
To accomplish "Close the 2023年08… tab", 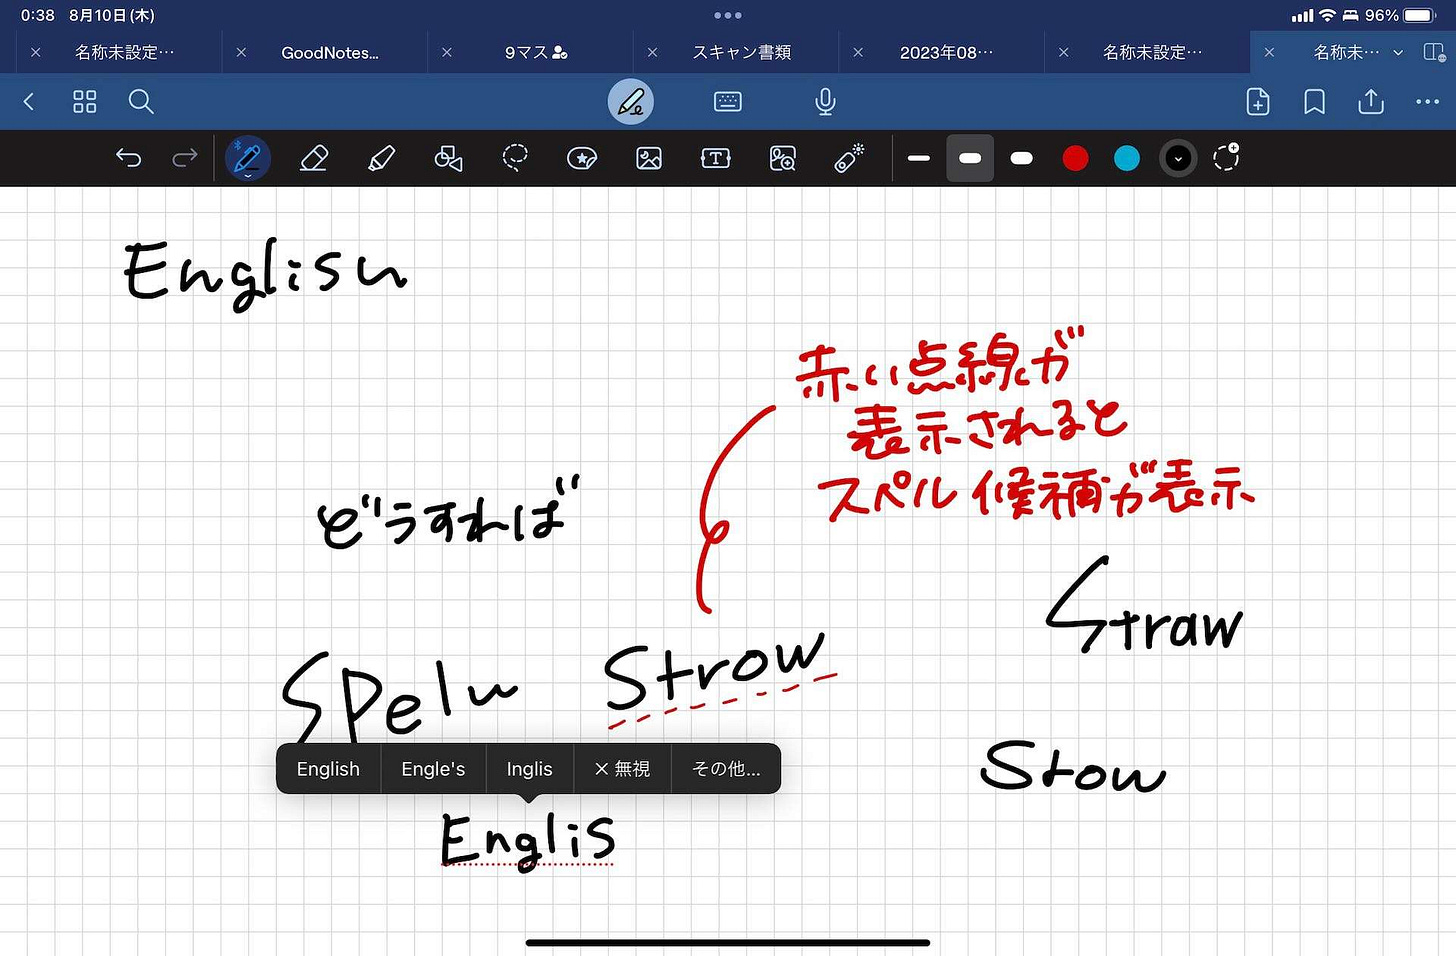I will coord(858,52).
